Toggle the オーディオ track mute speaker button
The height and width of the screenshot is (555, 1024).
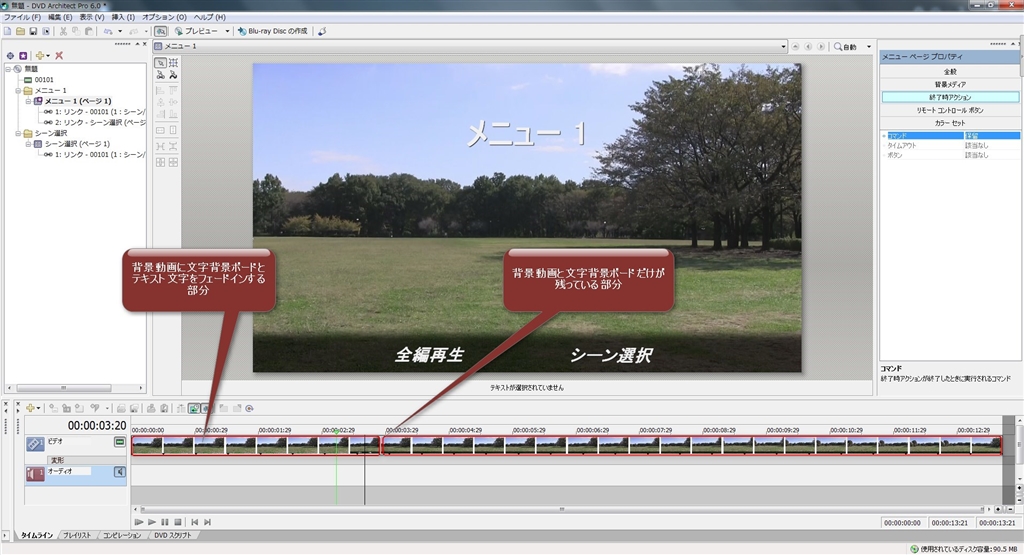tap(120, 471)
